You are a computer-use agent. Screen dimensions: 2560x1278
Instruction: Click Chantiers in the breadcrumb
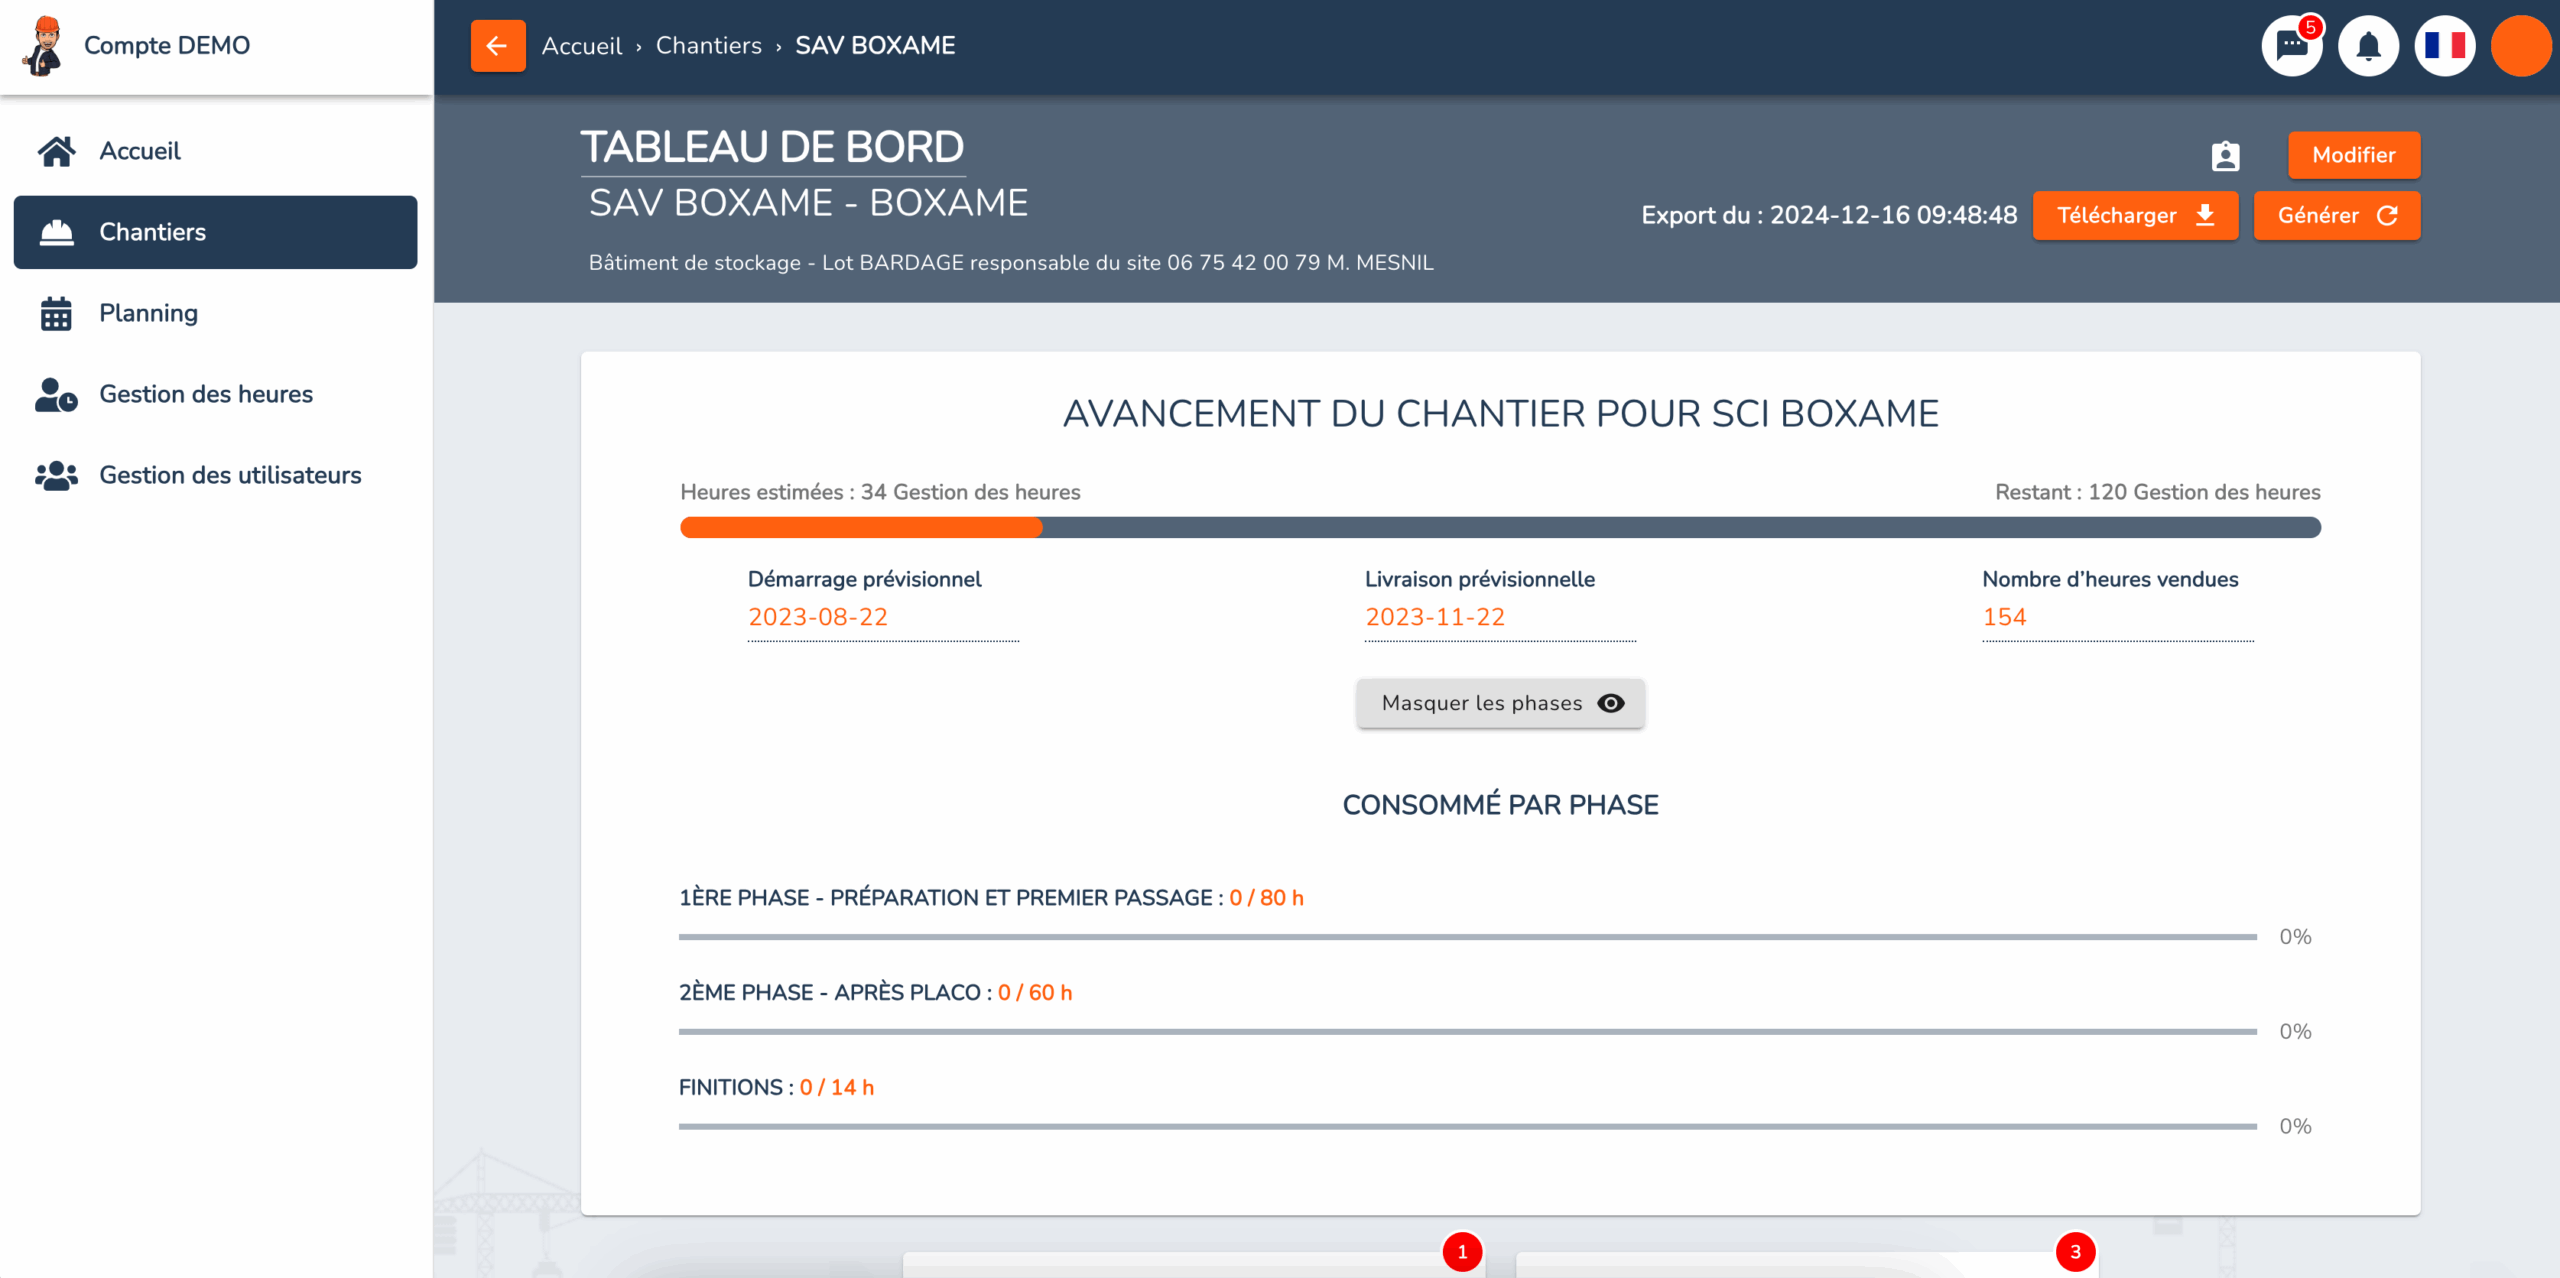pos(708,46)
